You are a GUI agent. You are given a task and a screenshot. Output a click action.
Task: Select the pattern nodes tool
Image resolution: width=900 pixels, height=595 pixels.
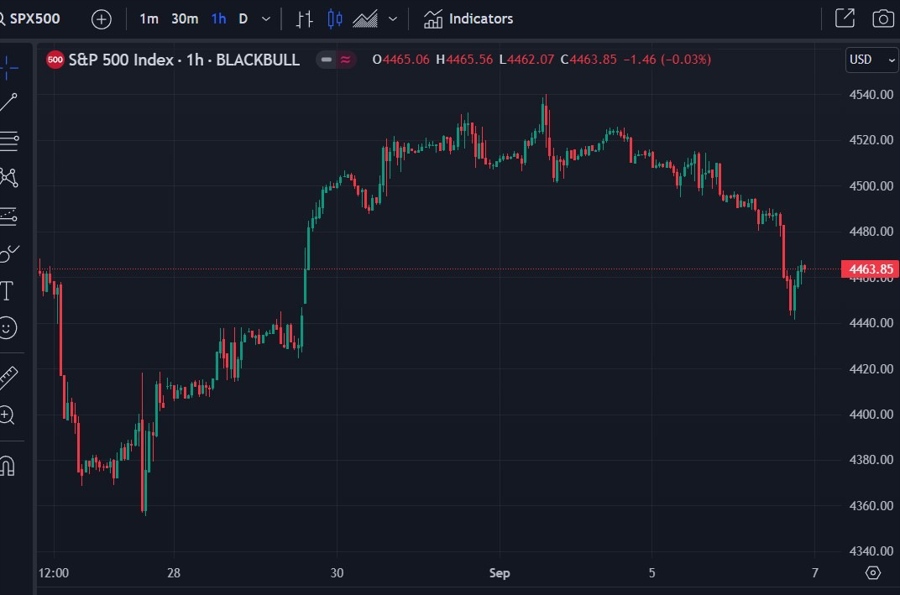pos(9,177)
